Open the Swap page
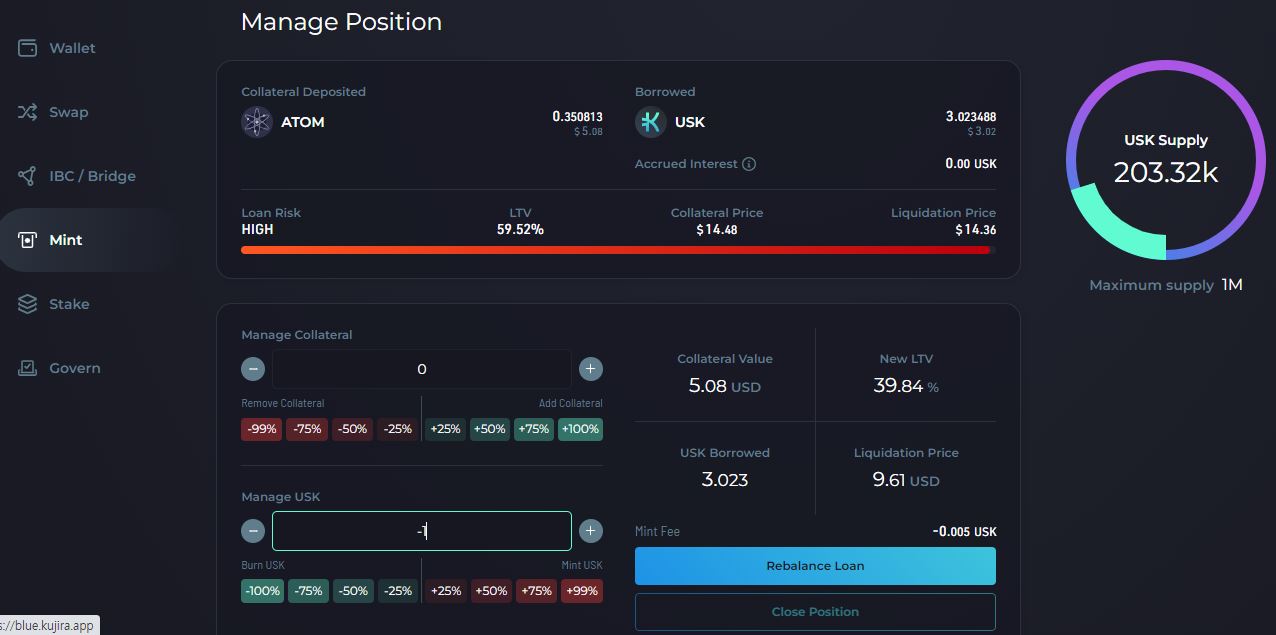 (69, 112)
